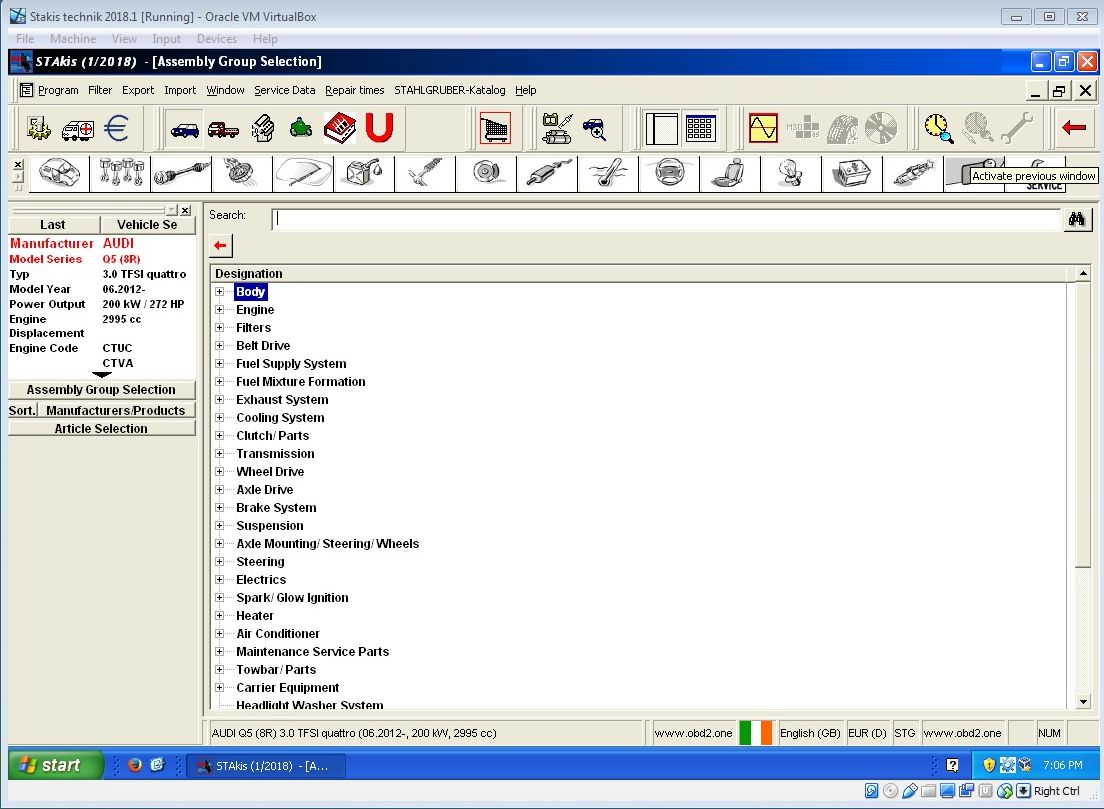Expand the vehicle details down arrow
Viewport: 1104px width, 809px height.
(102, 376)
